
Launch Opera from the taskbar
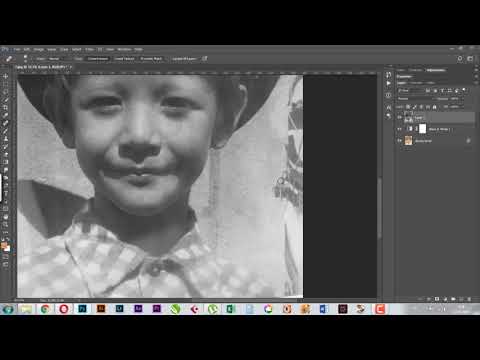tap(64, 309)
